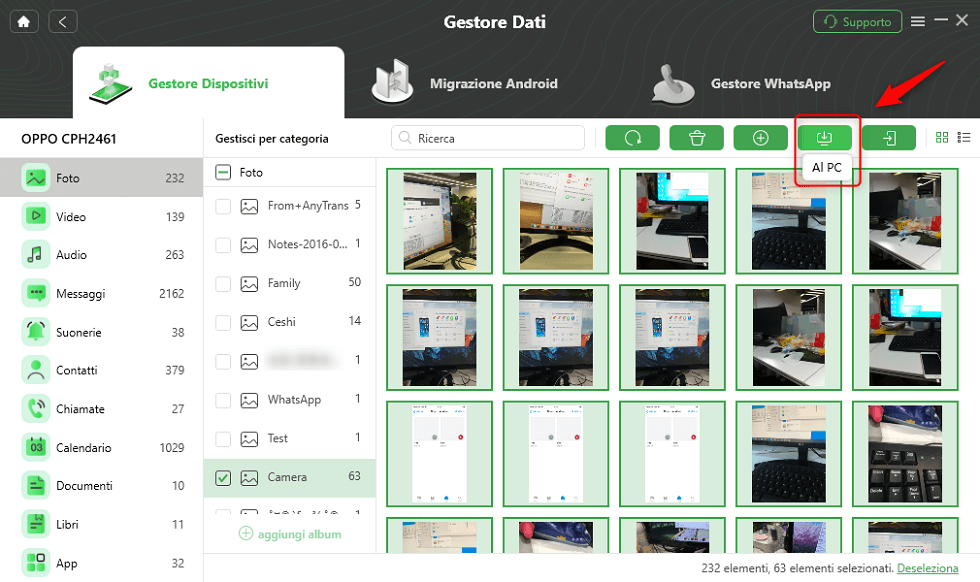Open Audio category in sidebar
This screenshot has width=980, height=582.
click(101, 254)
